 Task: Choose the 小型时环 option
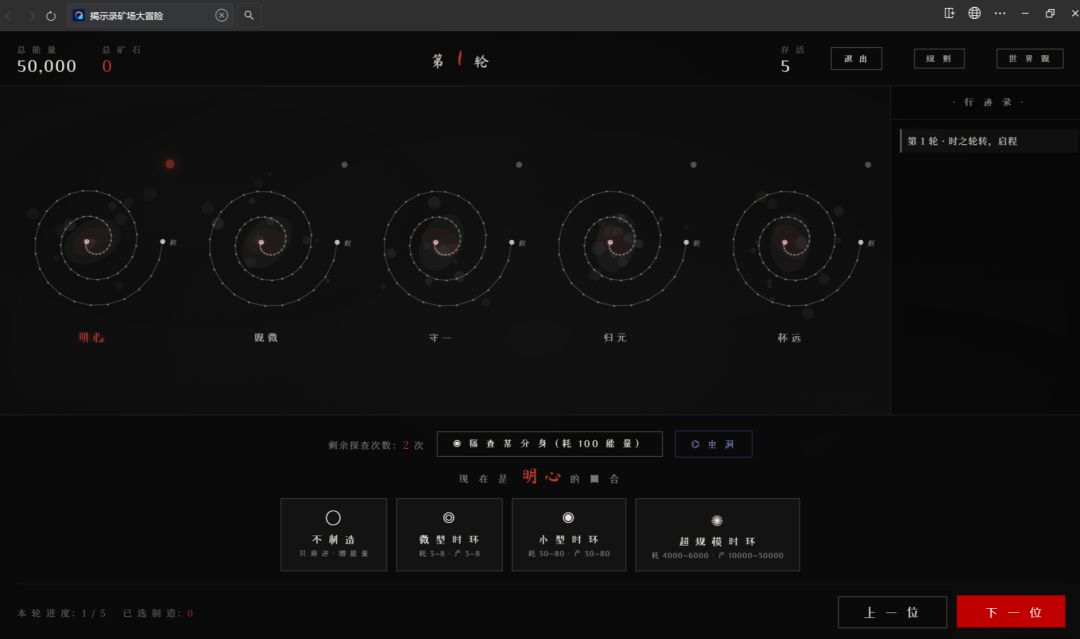click(569, 534)
